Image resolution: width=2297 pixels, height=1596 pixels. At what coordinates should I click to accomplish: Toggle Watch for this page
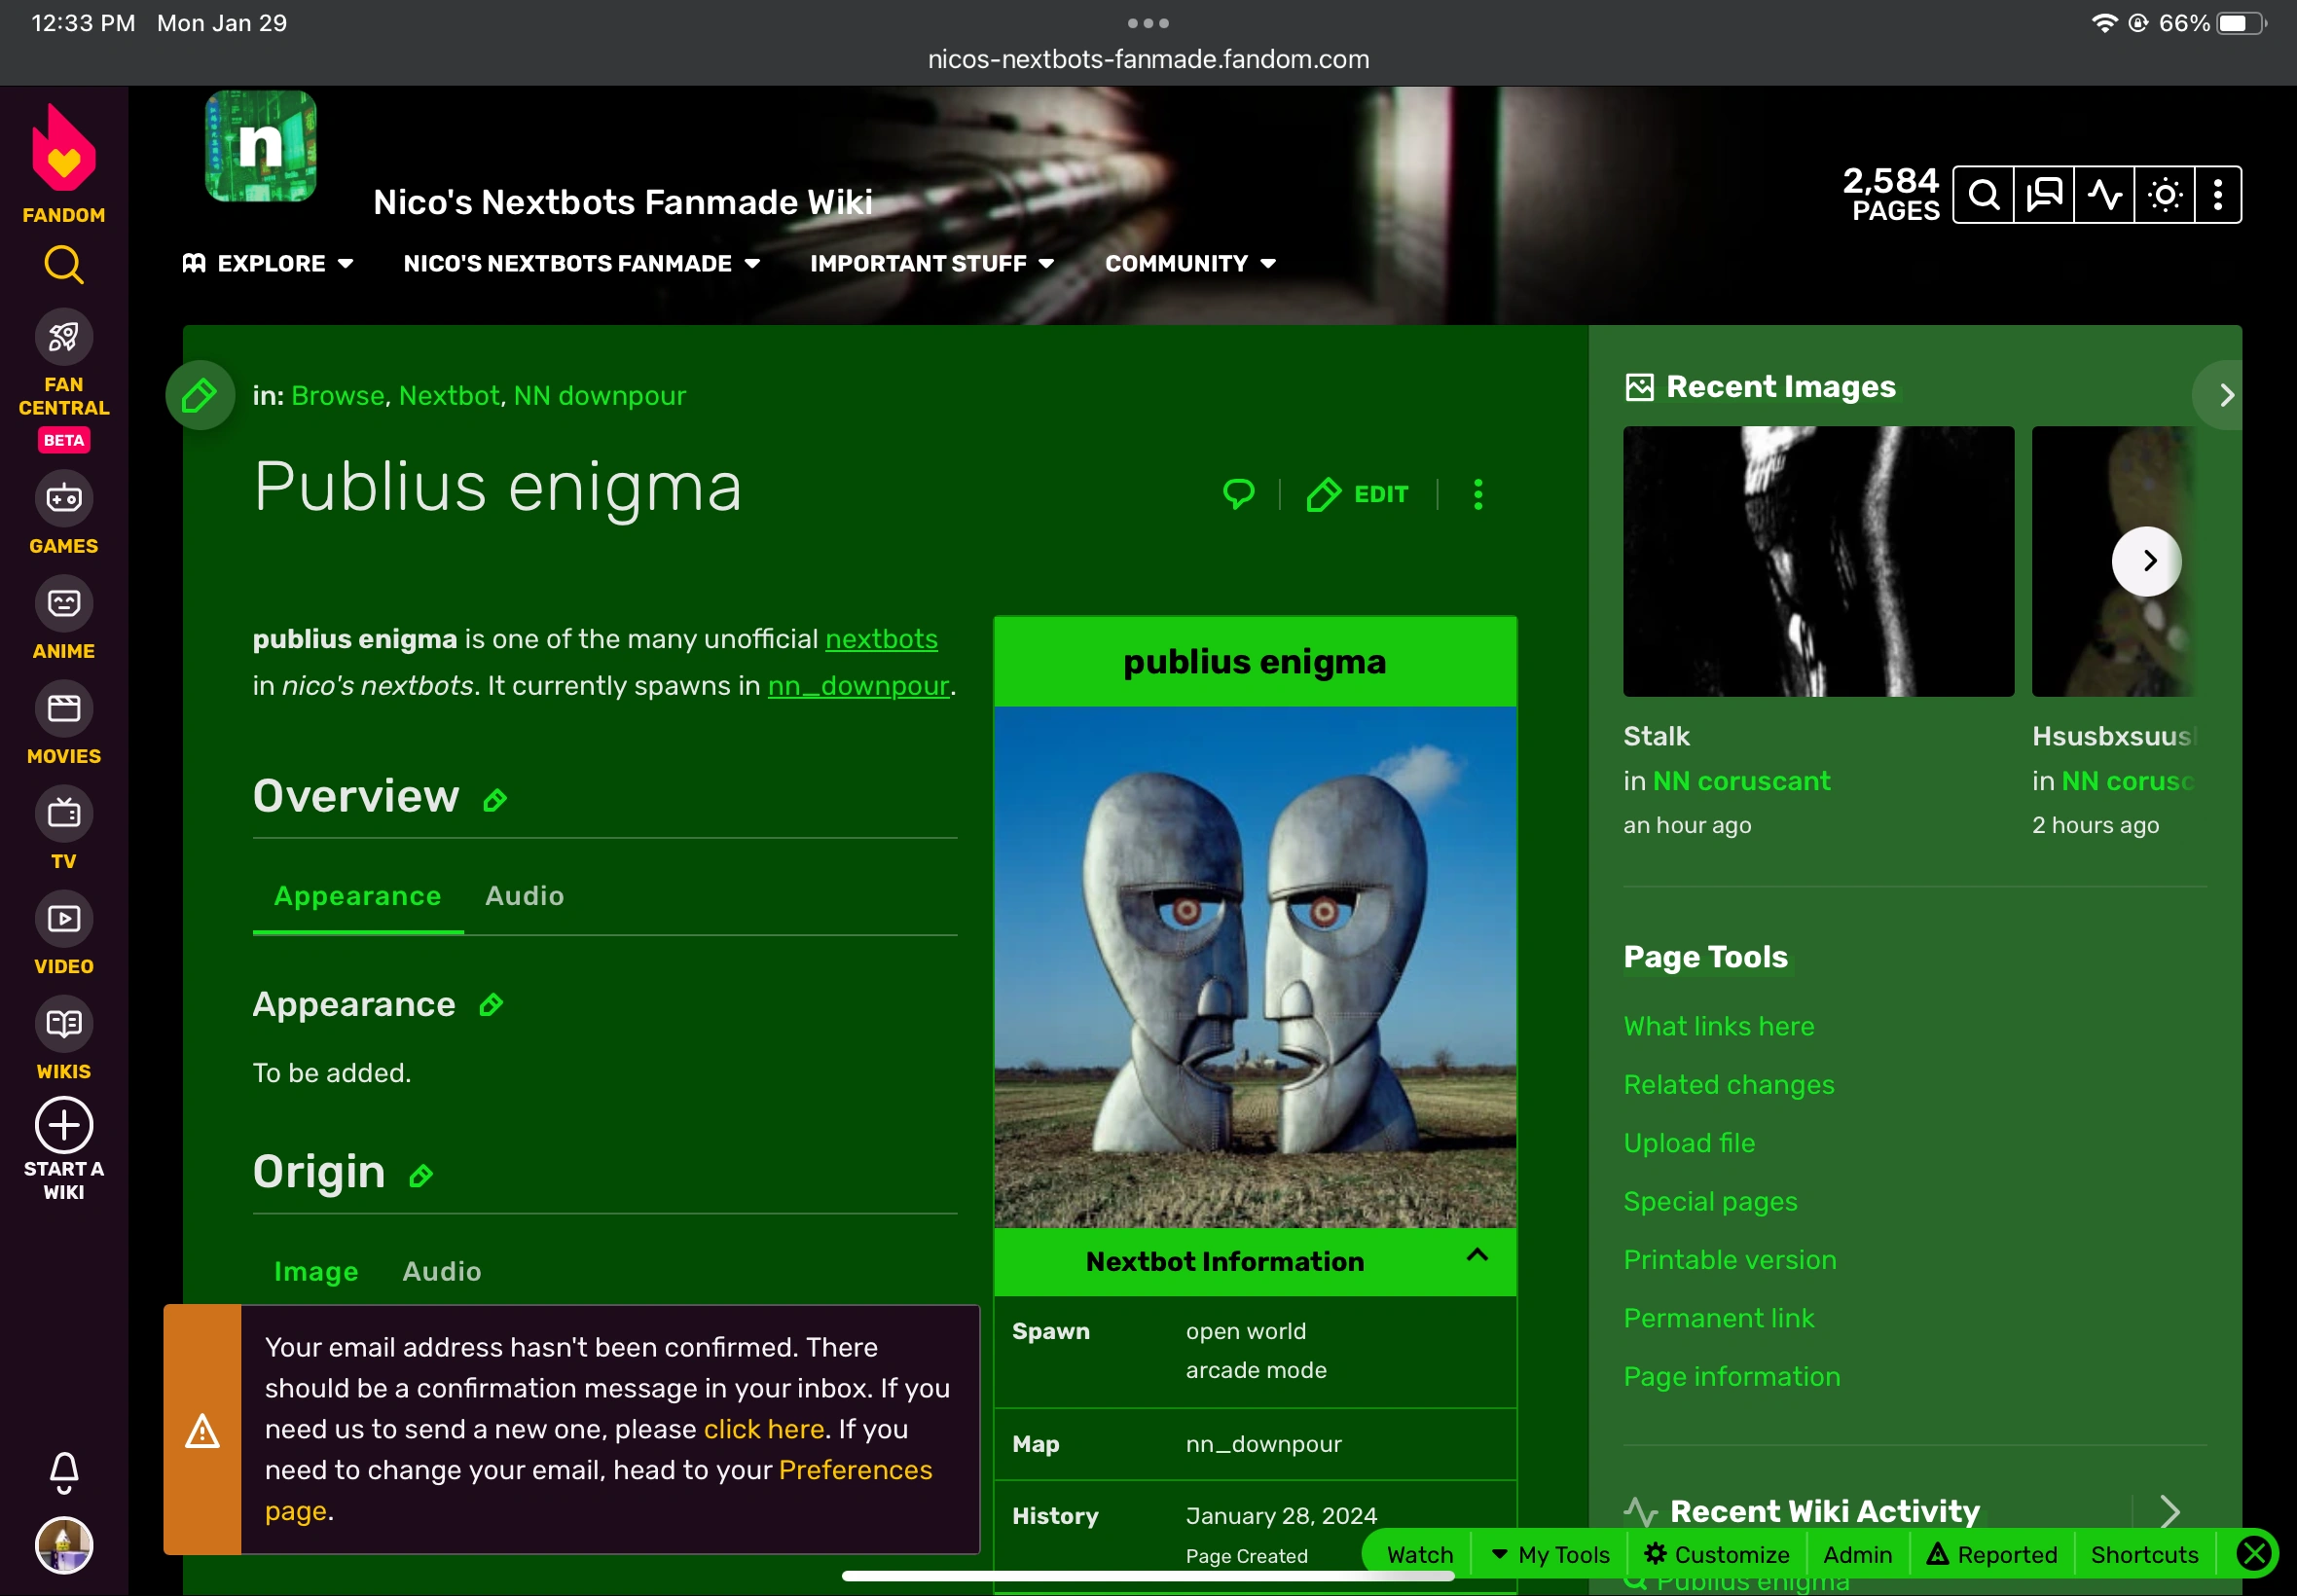click(x=1418, y=1553)
